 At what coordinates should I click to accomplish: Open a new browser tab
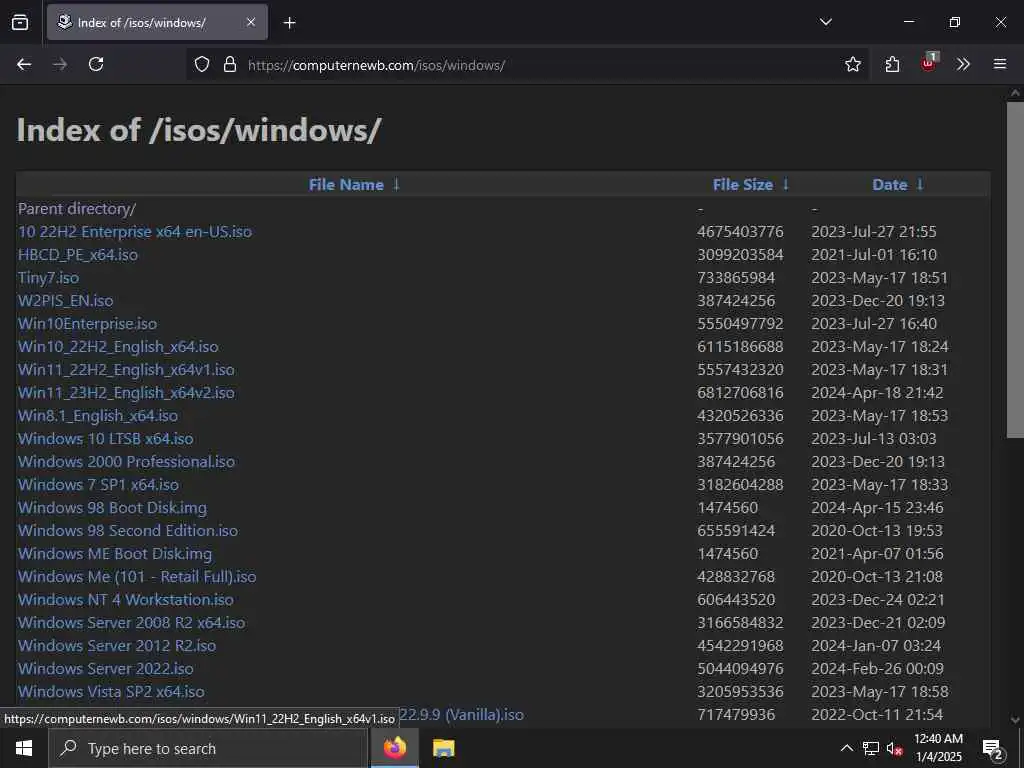click(289, 23)
